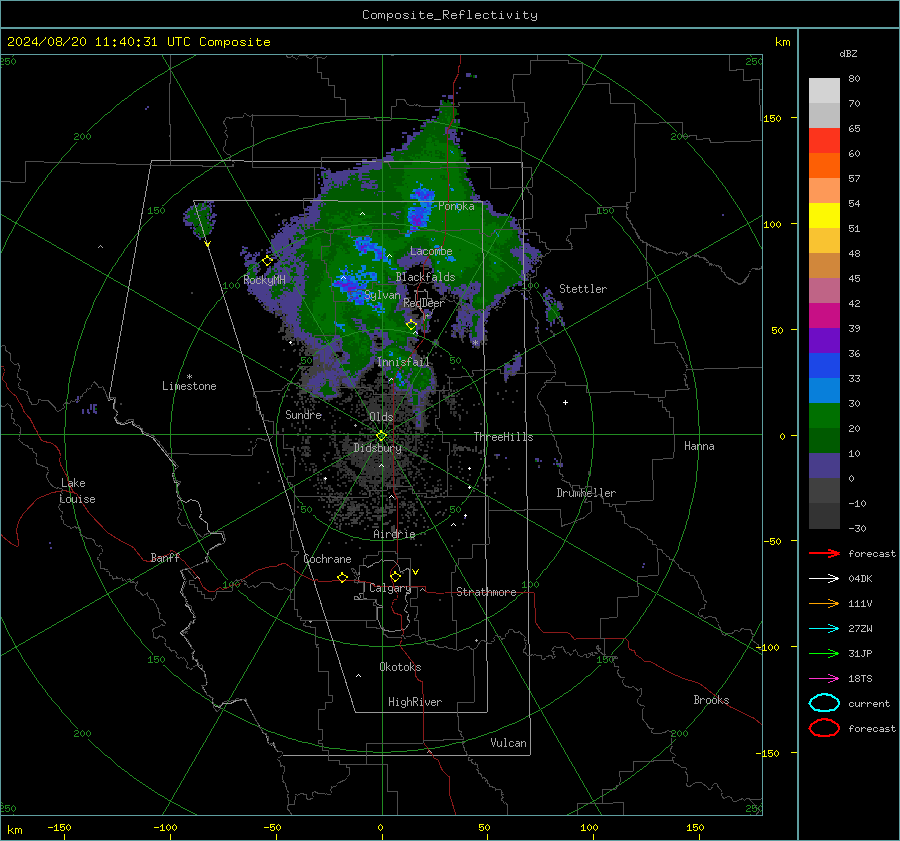Image resolution: width=900 pixels, height=841 pixels.
Task: Click the HighRiver label
Action: coord(415,702)
